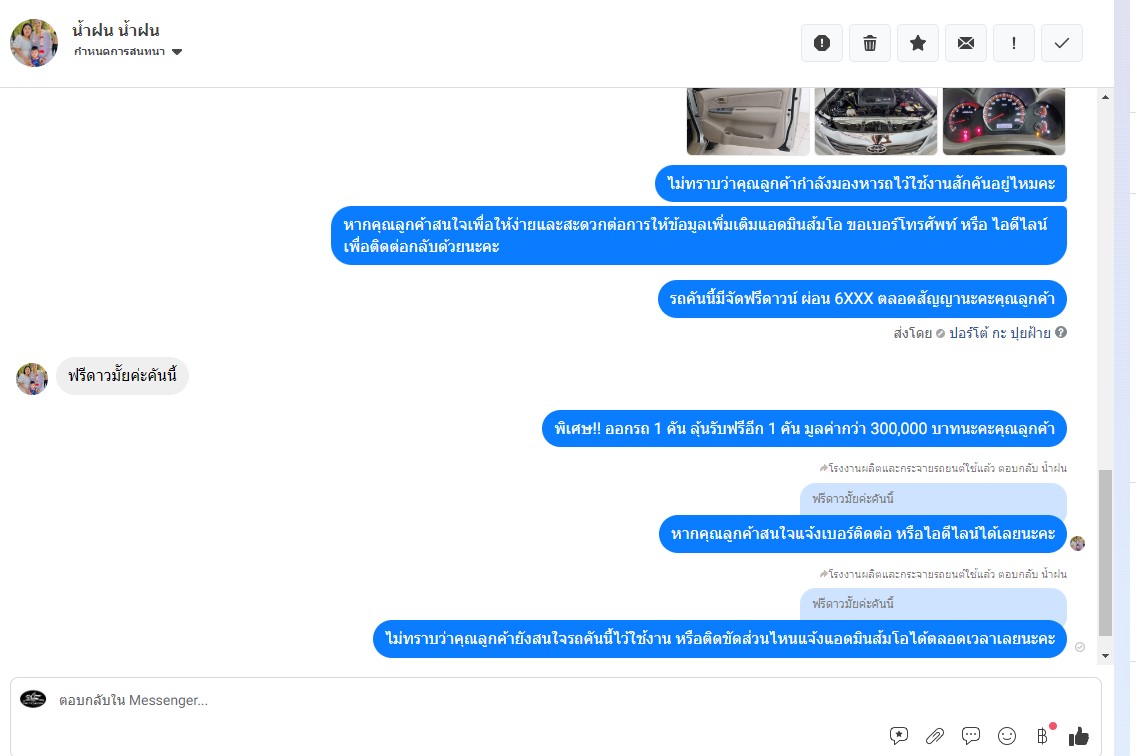This screenshot has height=756, width=1136.
Task: Open the car door interior thumbnail
Action: 748,121
